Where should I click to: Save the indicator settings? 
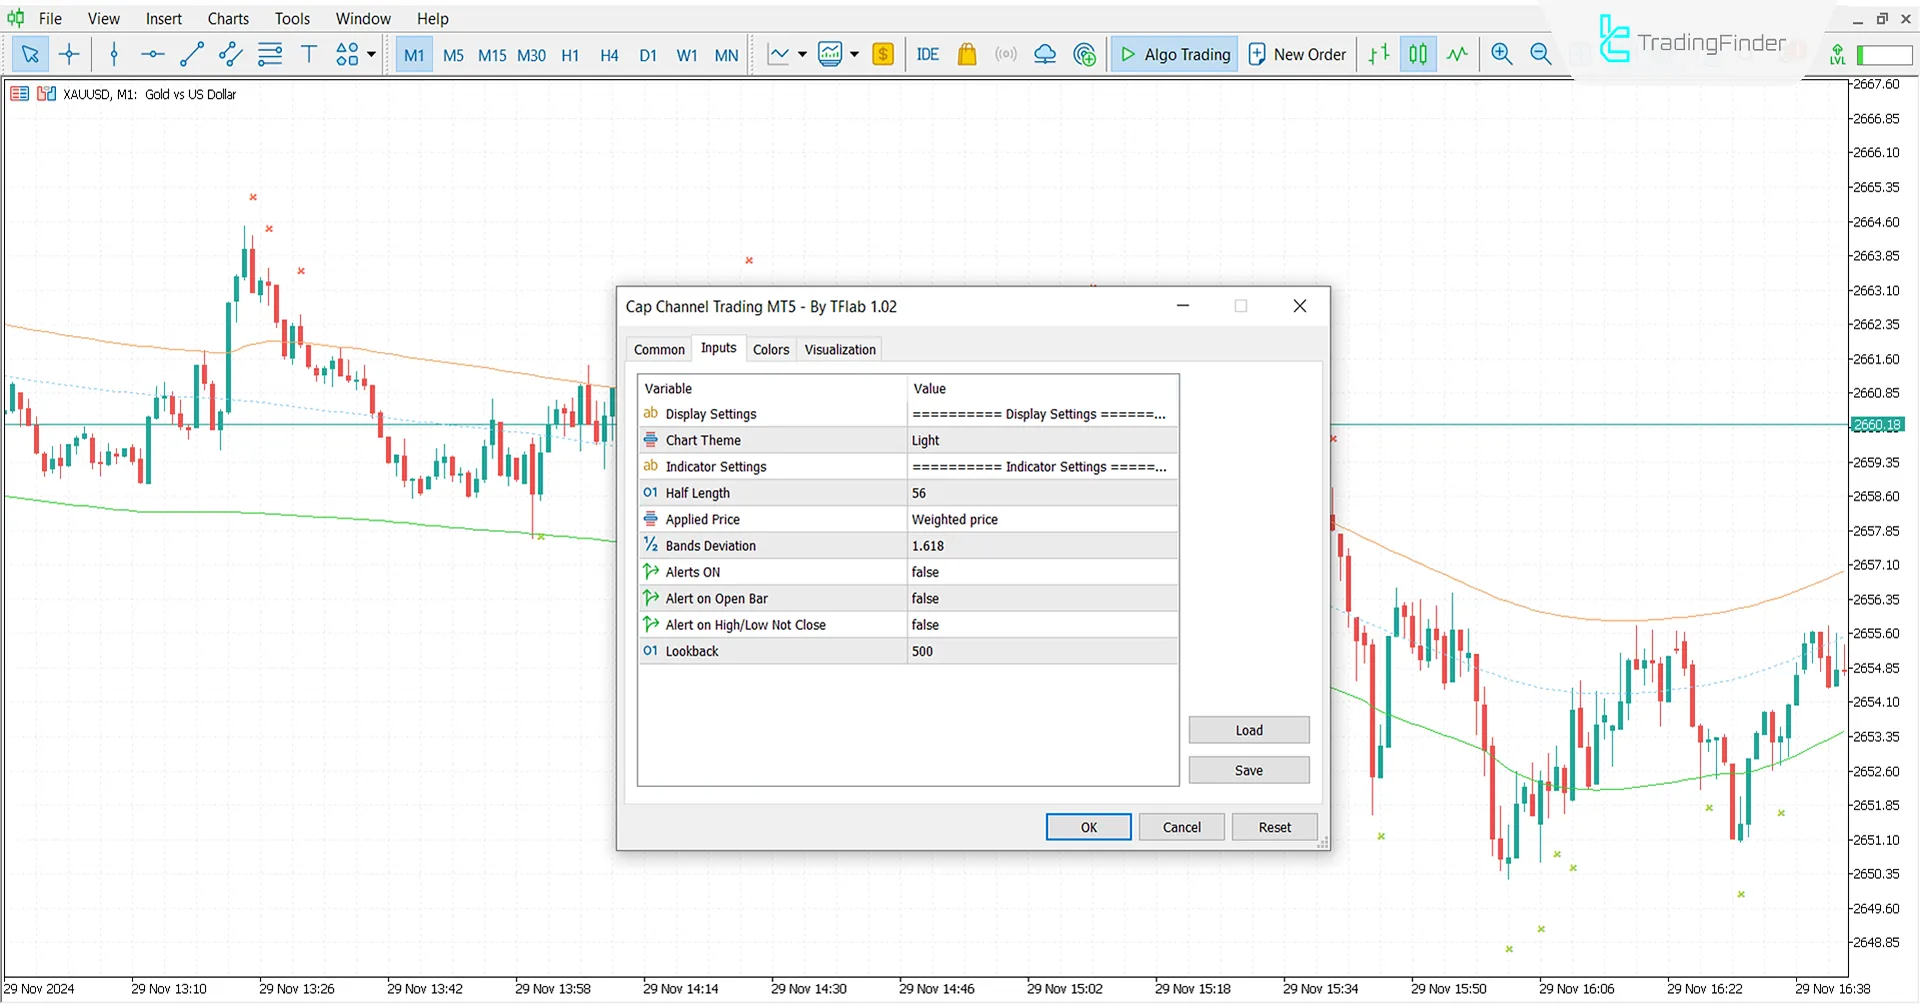[x=1248, y=770]
